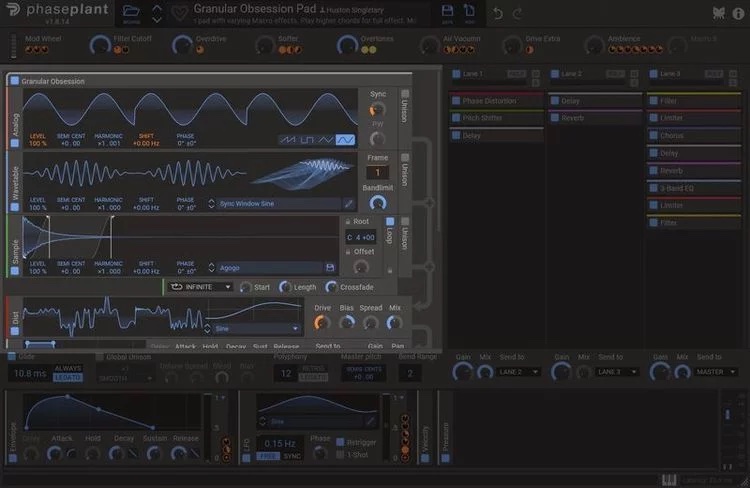Toggle the Granular Obsession group enable
Image resolution: width=750 pixels, height=488 pixels.
point(14,80)
